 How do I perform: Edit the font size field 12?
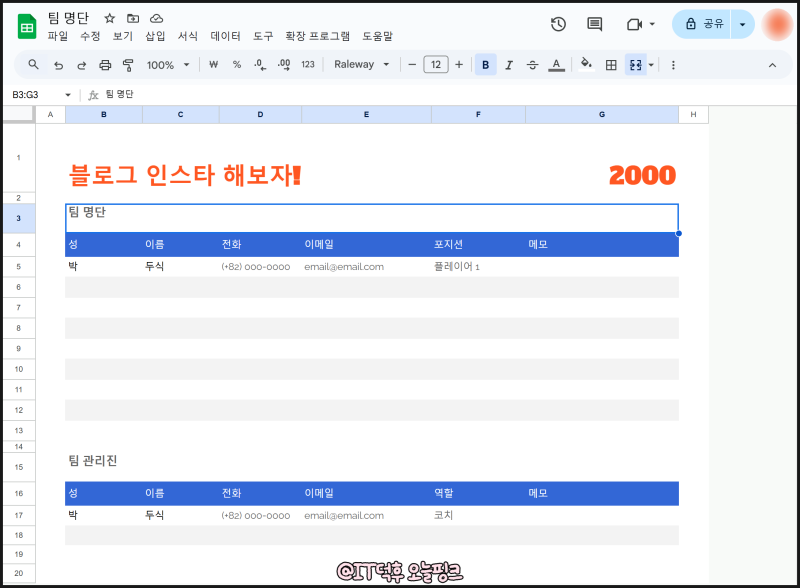tap(436, 64)
